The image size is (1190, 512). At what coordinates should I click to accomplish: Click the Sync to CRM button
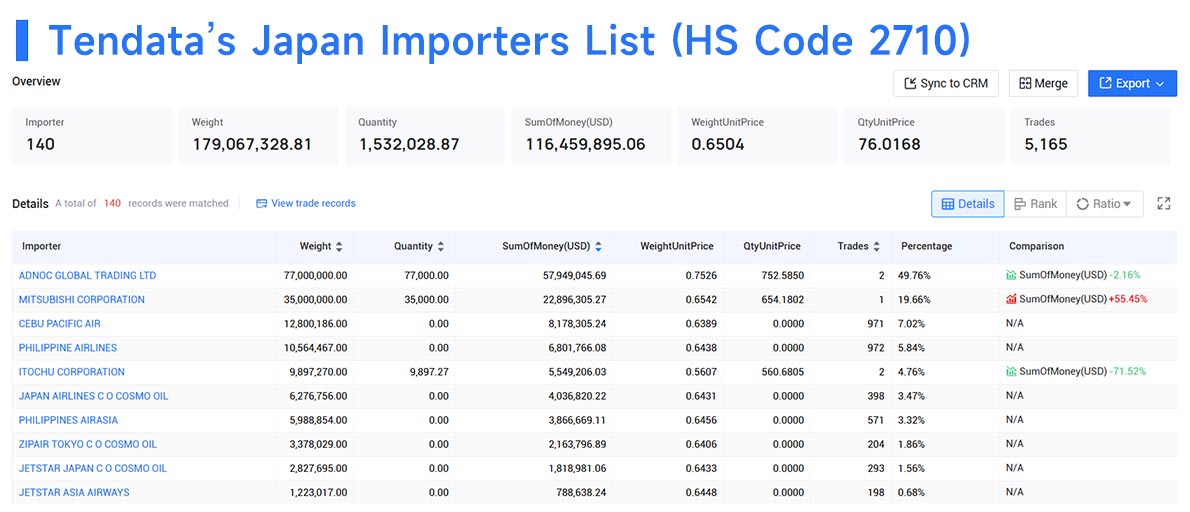[x=945, y=83]
